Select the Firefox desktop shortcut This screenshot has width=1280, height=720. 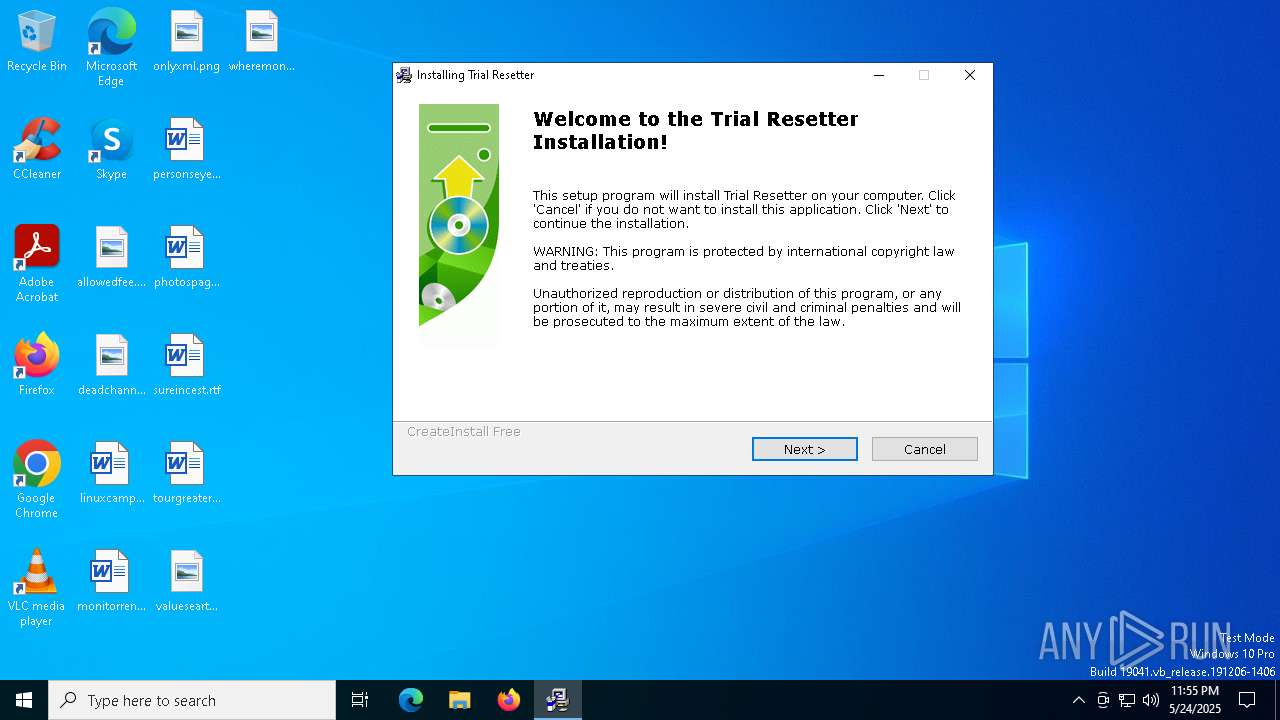click(37, 366)
